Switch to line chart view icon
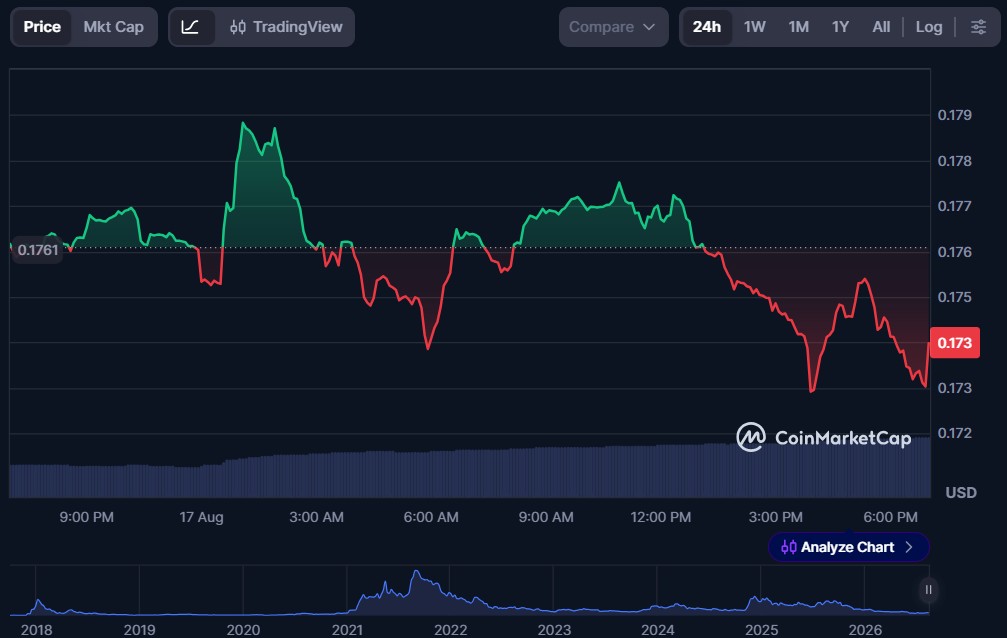 (x=190, y=27)
